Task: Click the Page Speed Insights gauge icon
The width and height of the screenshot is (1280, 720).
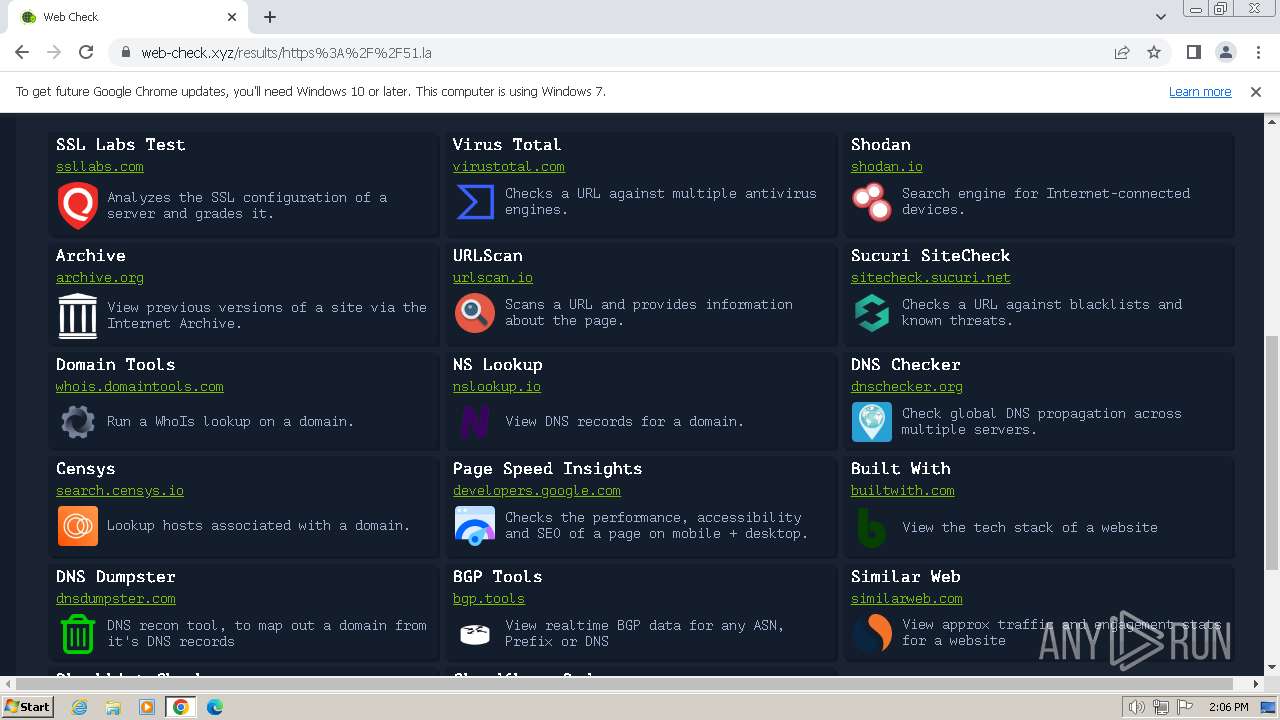Action: [x=475, y=525]
